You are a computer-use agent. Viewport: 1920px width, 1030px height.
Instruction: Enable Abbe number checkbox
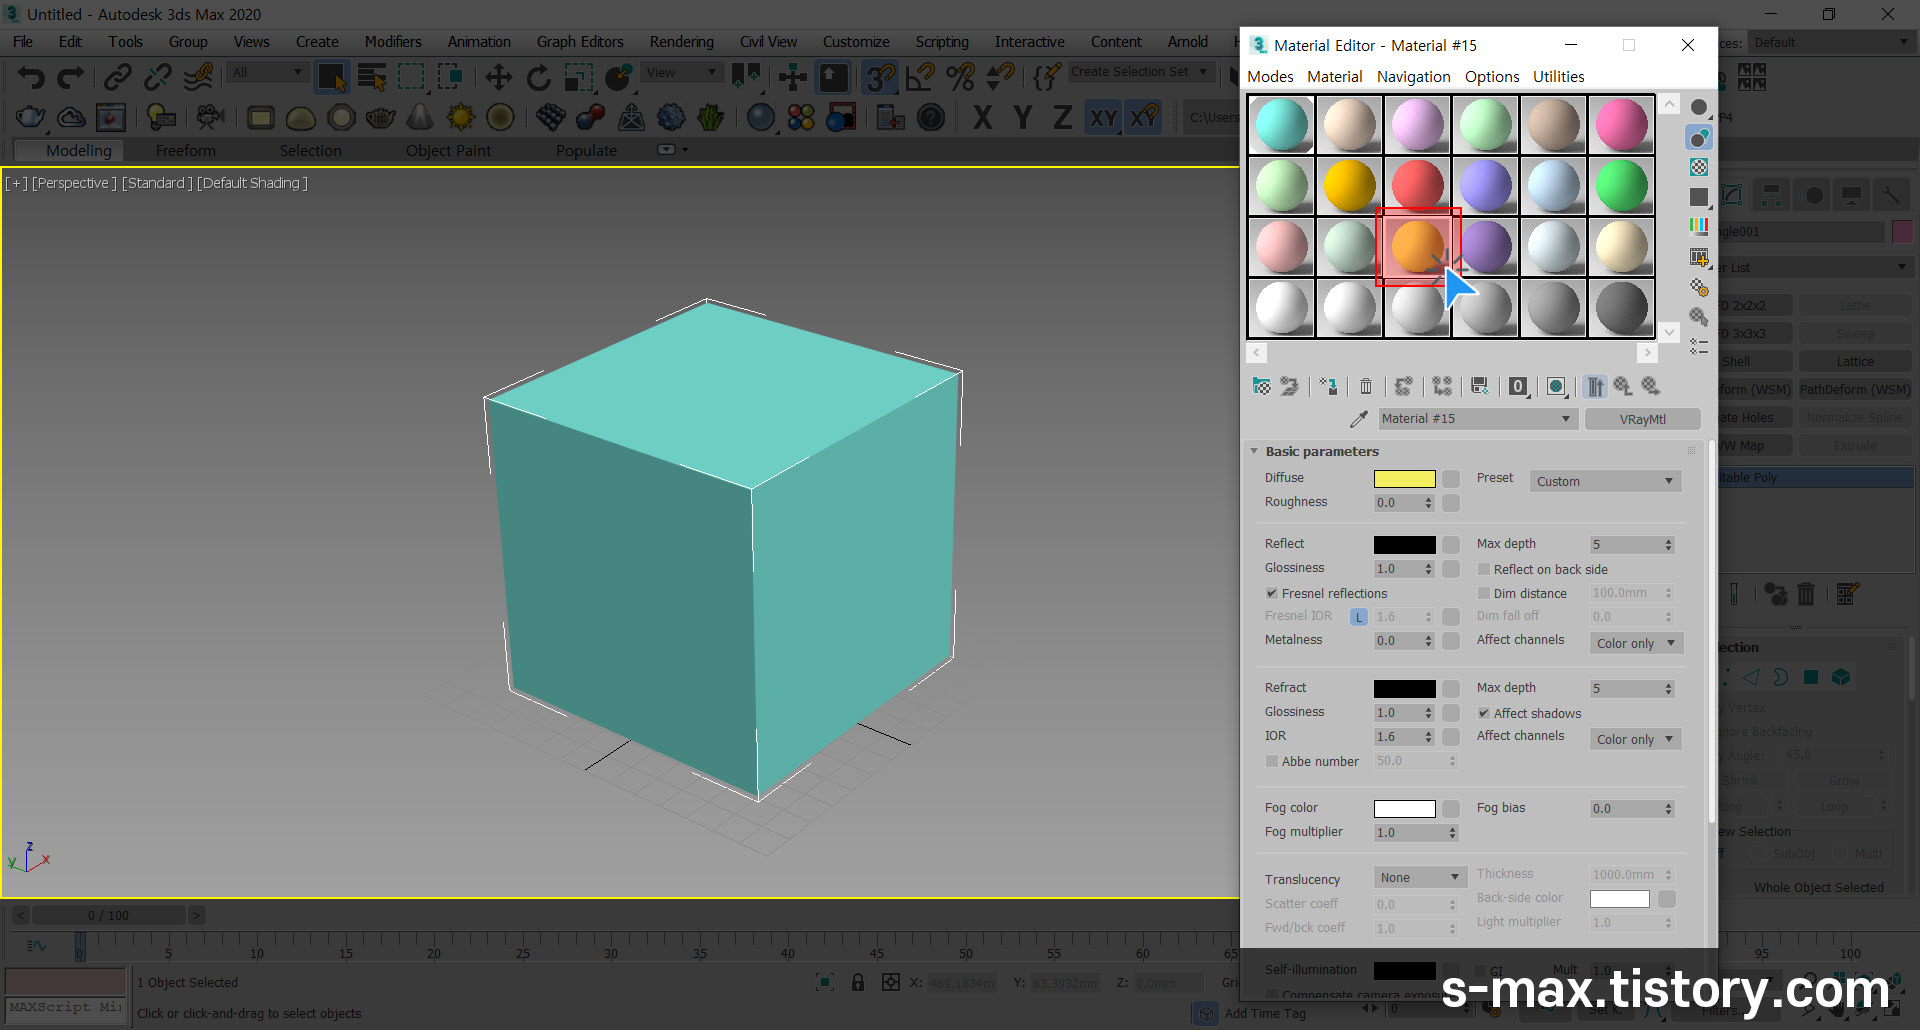(x=1272, y=761)
